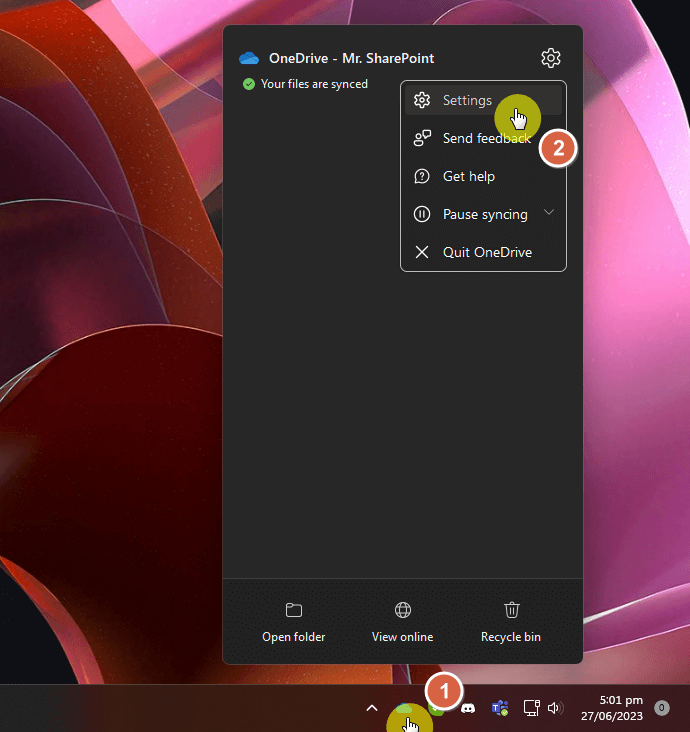The image size is (690, 732).
Task: Click the green synced checkmark icon
Action: coord(249,84)
